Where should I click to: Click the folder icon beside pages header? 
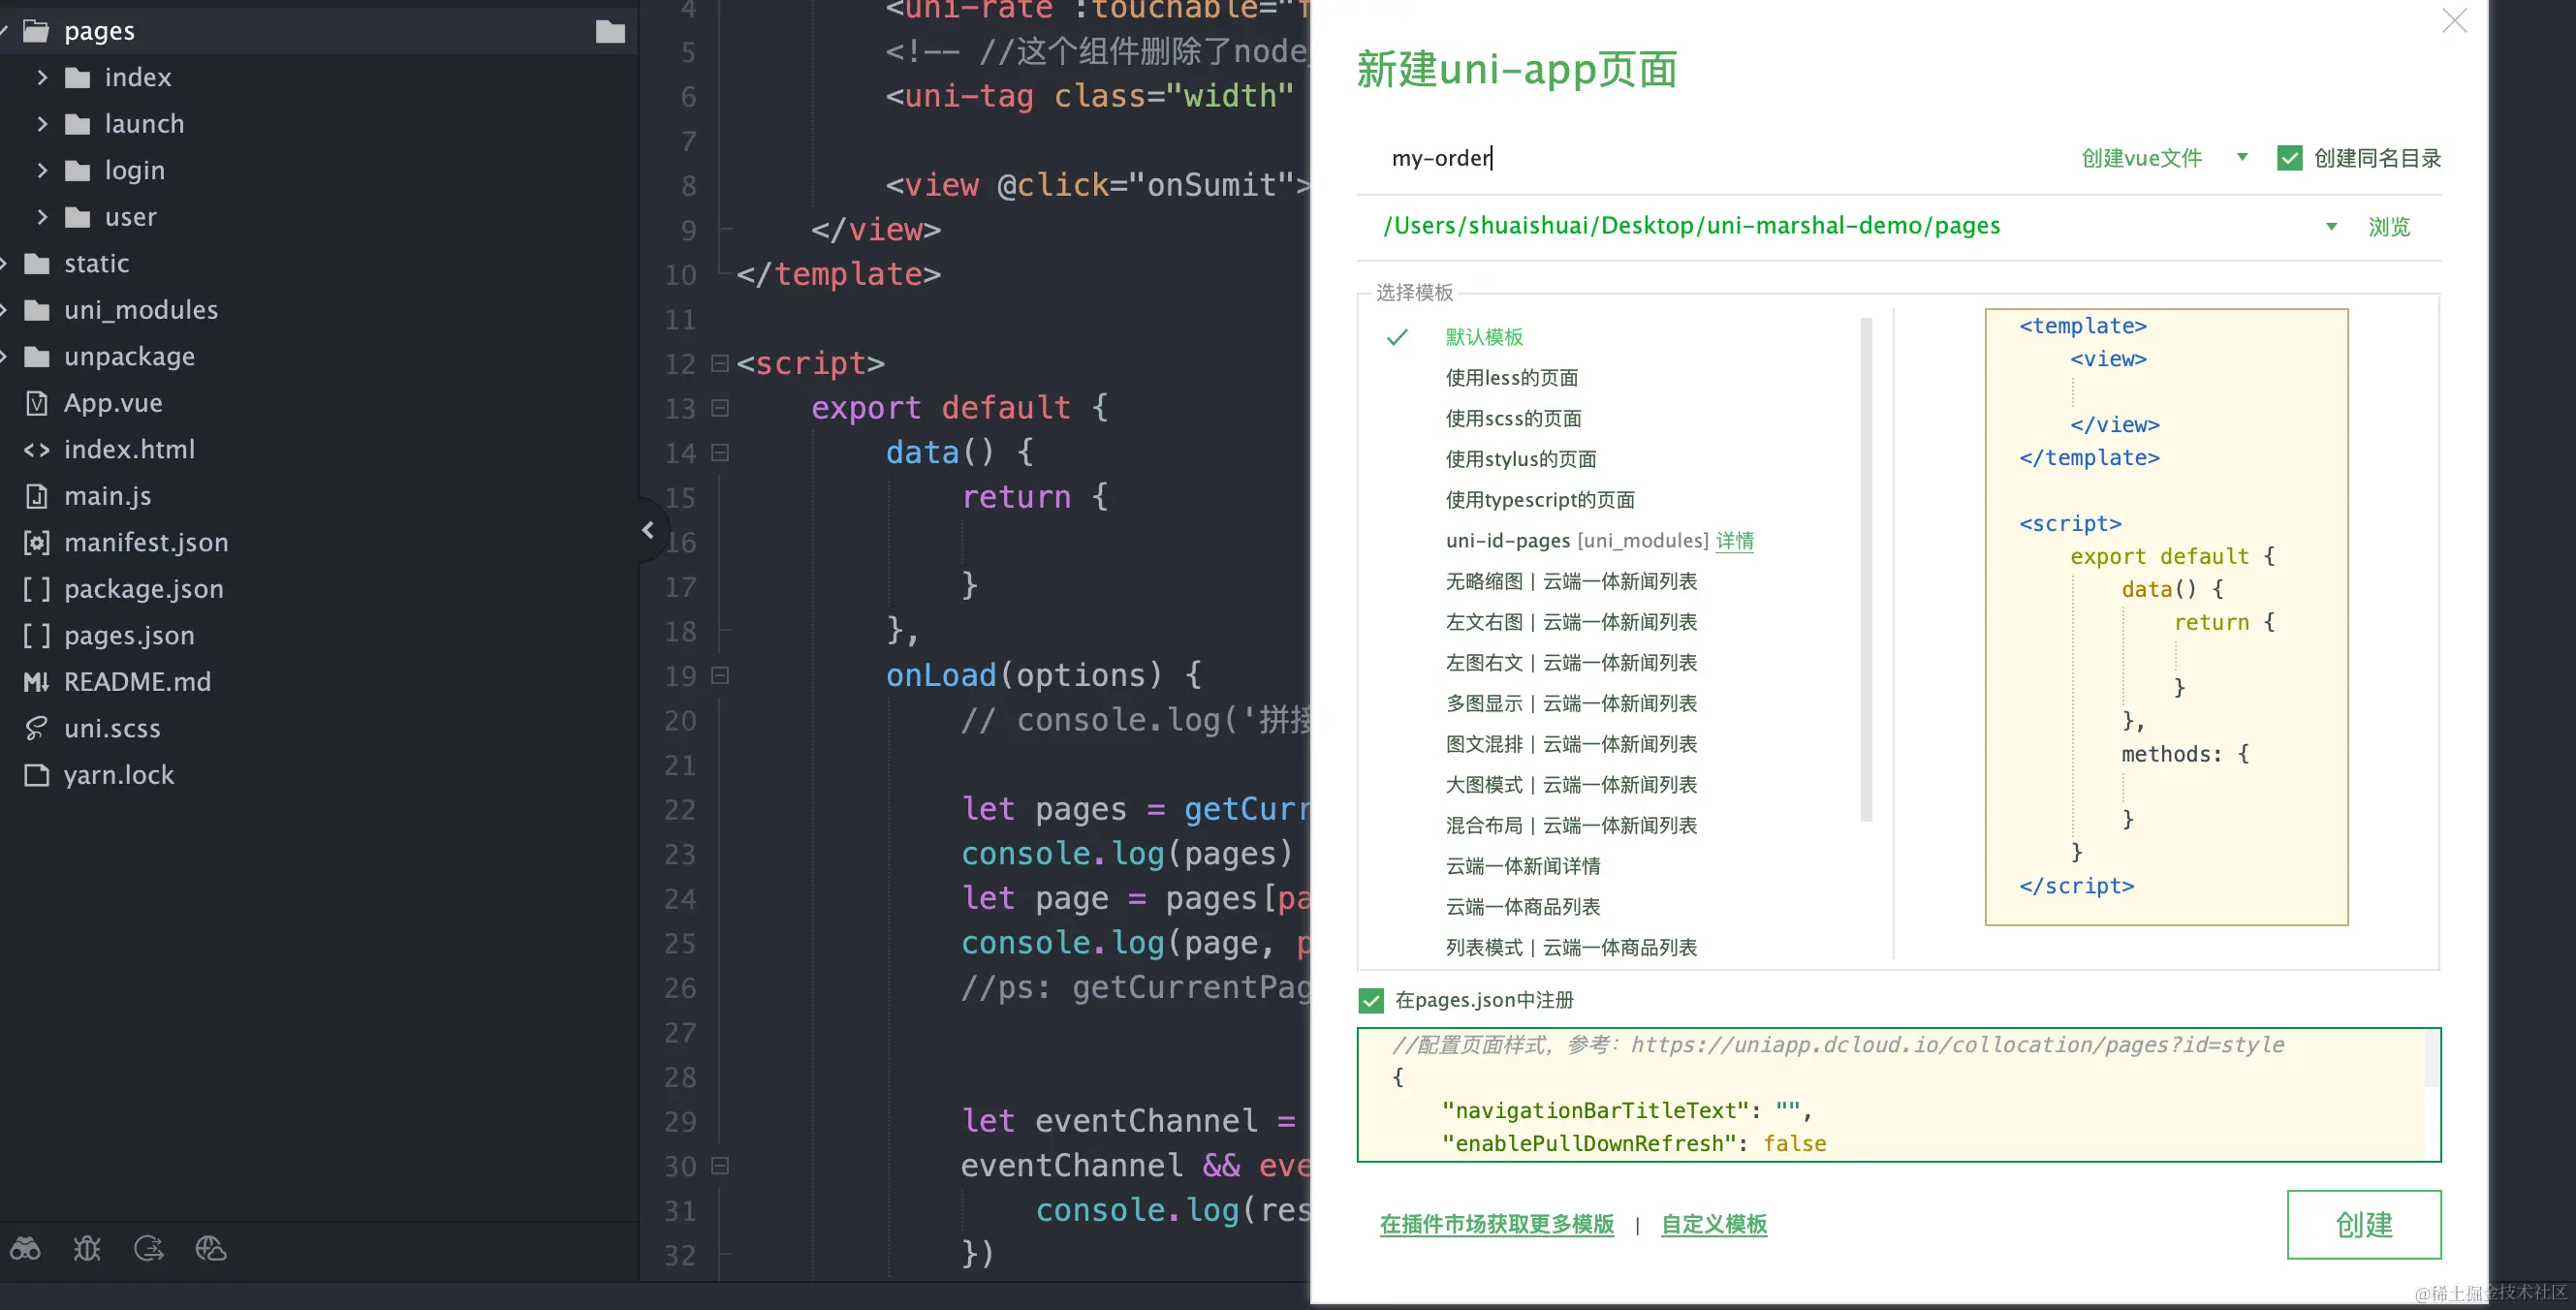point(610,32)
